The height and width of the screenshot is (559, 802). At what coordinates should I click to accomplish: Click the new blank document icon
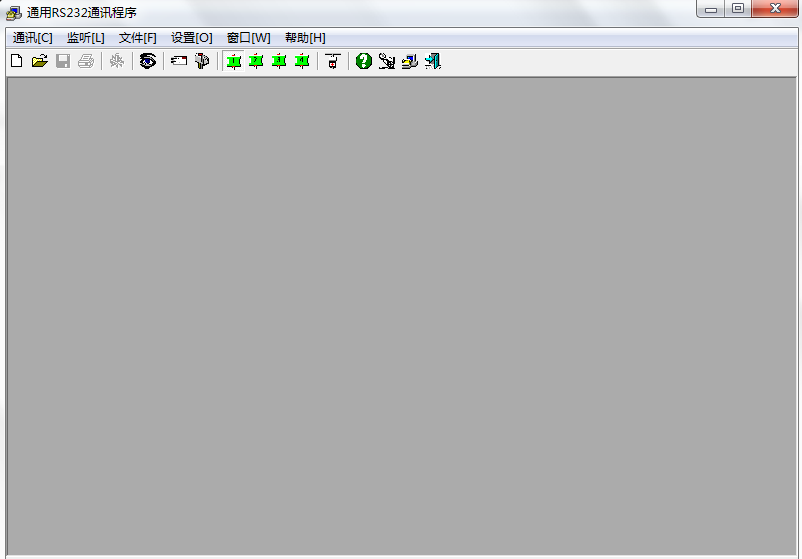[x=17, y=61]
